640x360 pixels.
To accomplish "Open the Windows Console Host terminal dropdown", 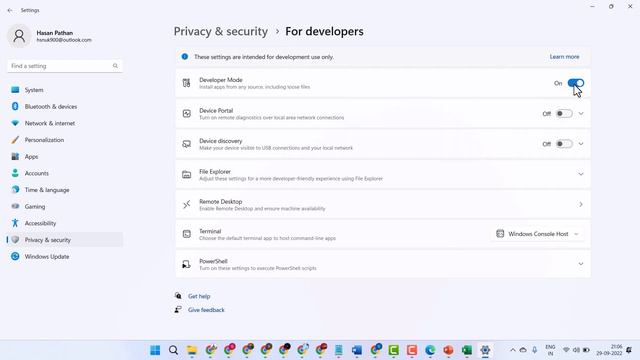I will click(538, 234).
